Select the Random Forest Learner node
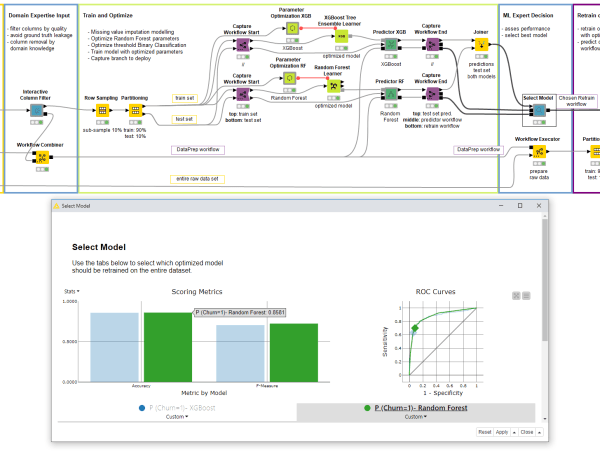Screen dimensions: 600x456 point(334,86)
